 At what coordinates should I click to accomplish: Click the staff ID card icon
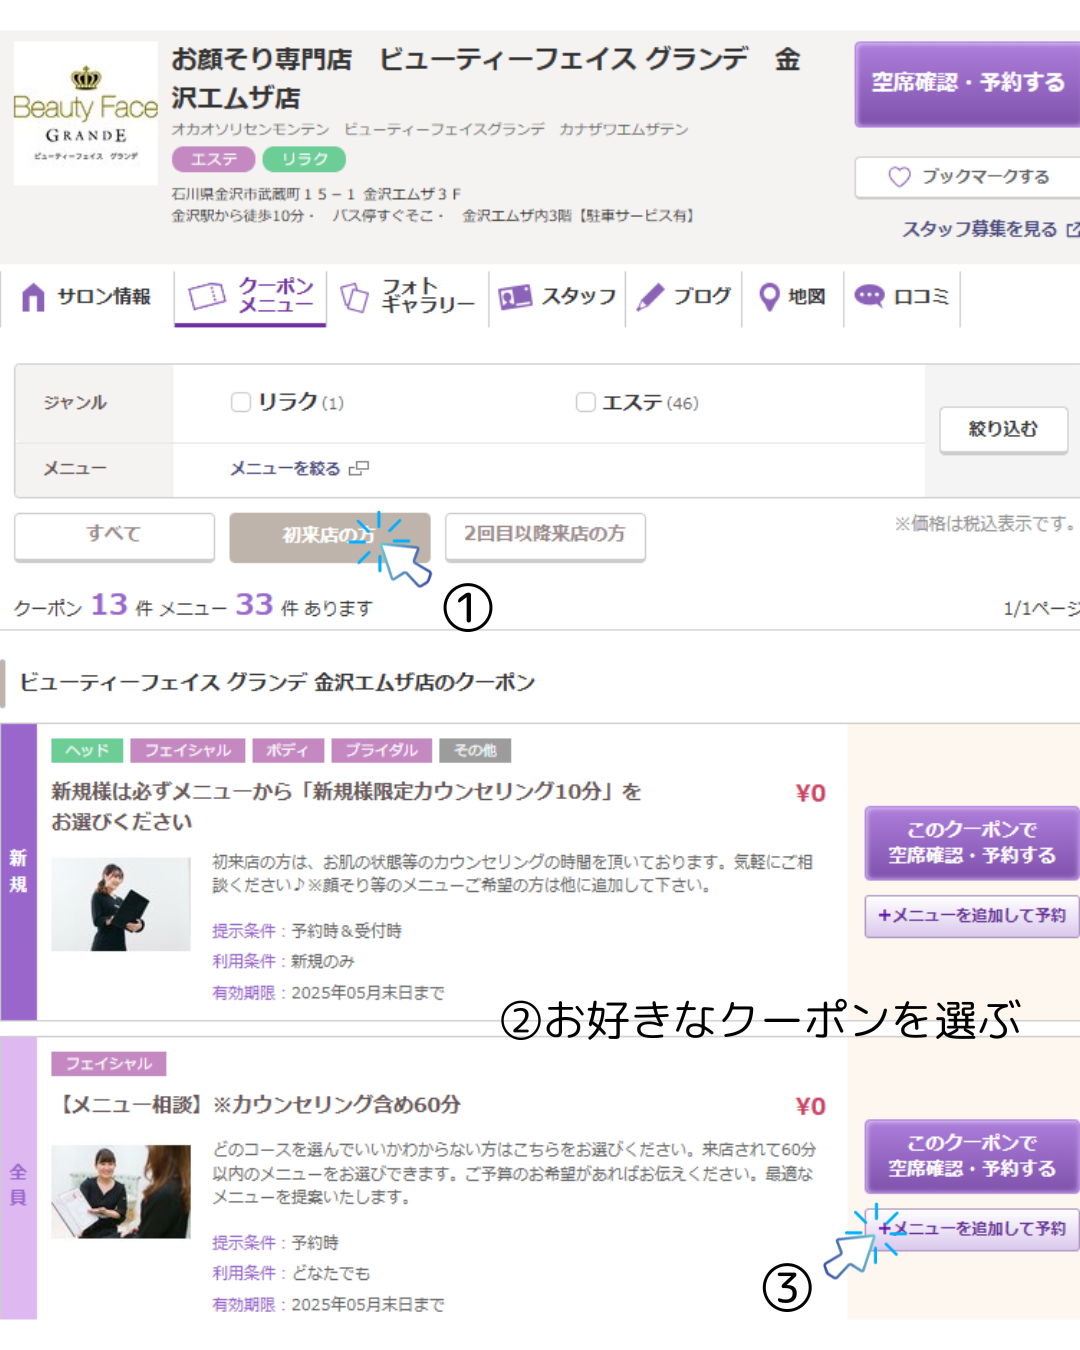coord(515,297)
